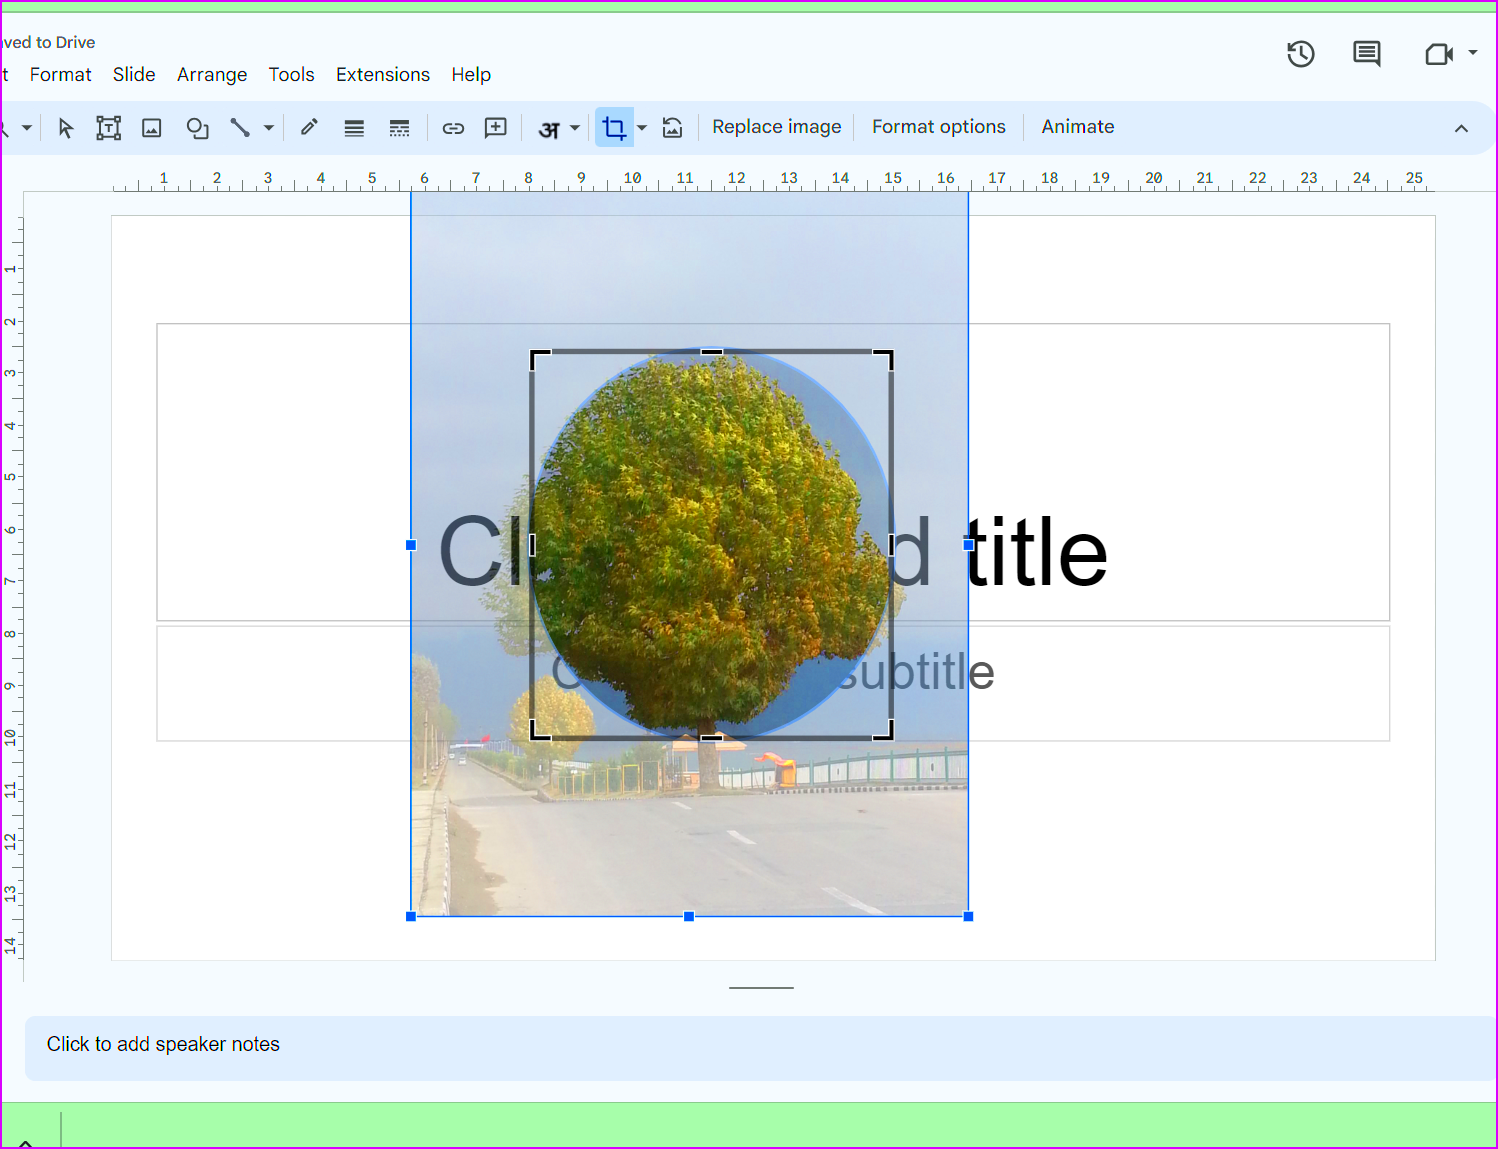Viewport: 1498px width, 1149px height.
Task: Expand the input tools dropdown arrow
Action: click(x=575, y=128)
